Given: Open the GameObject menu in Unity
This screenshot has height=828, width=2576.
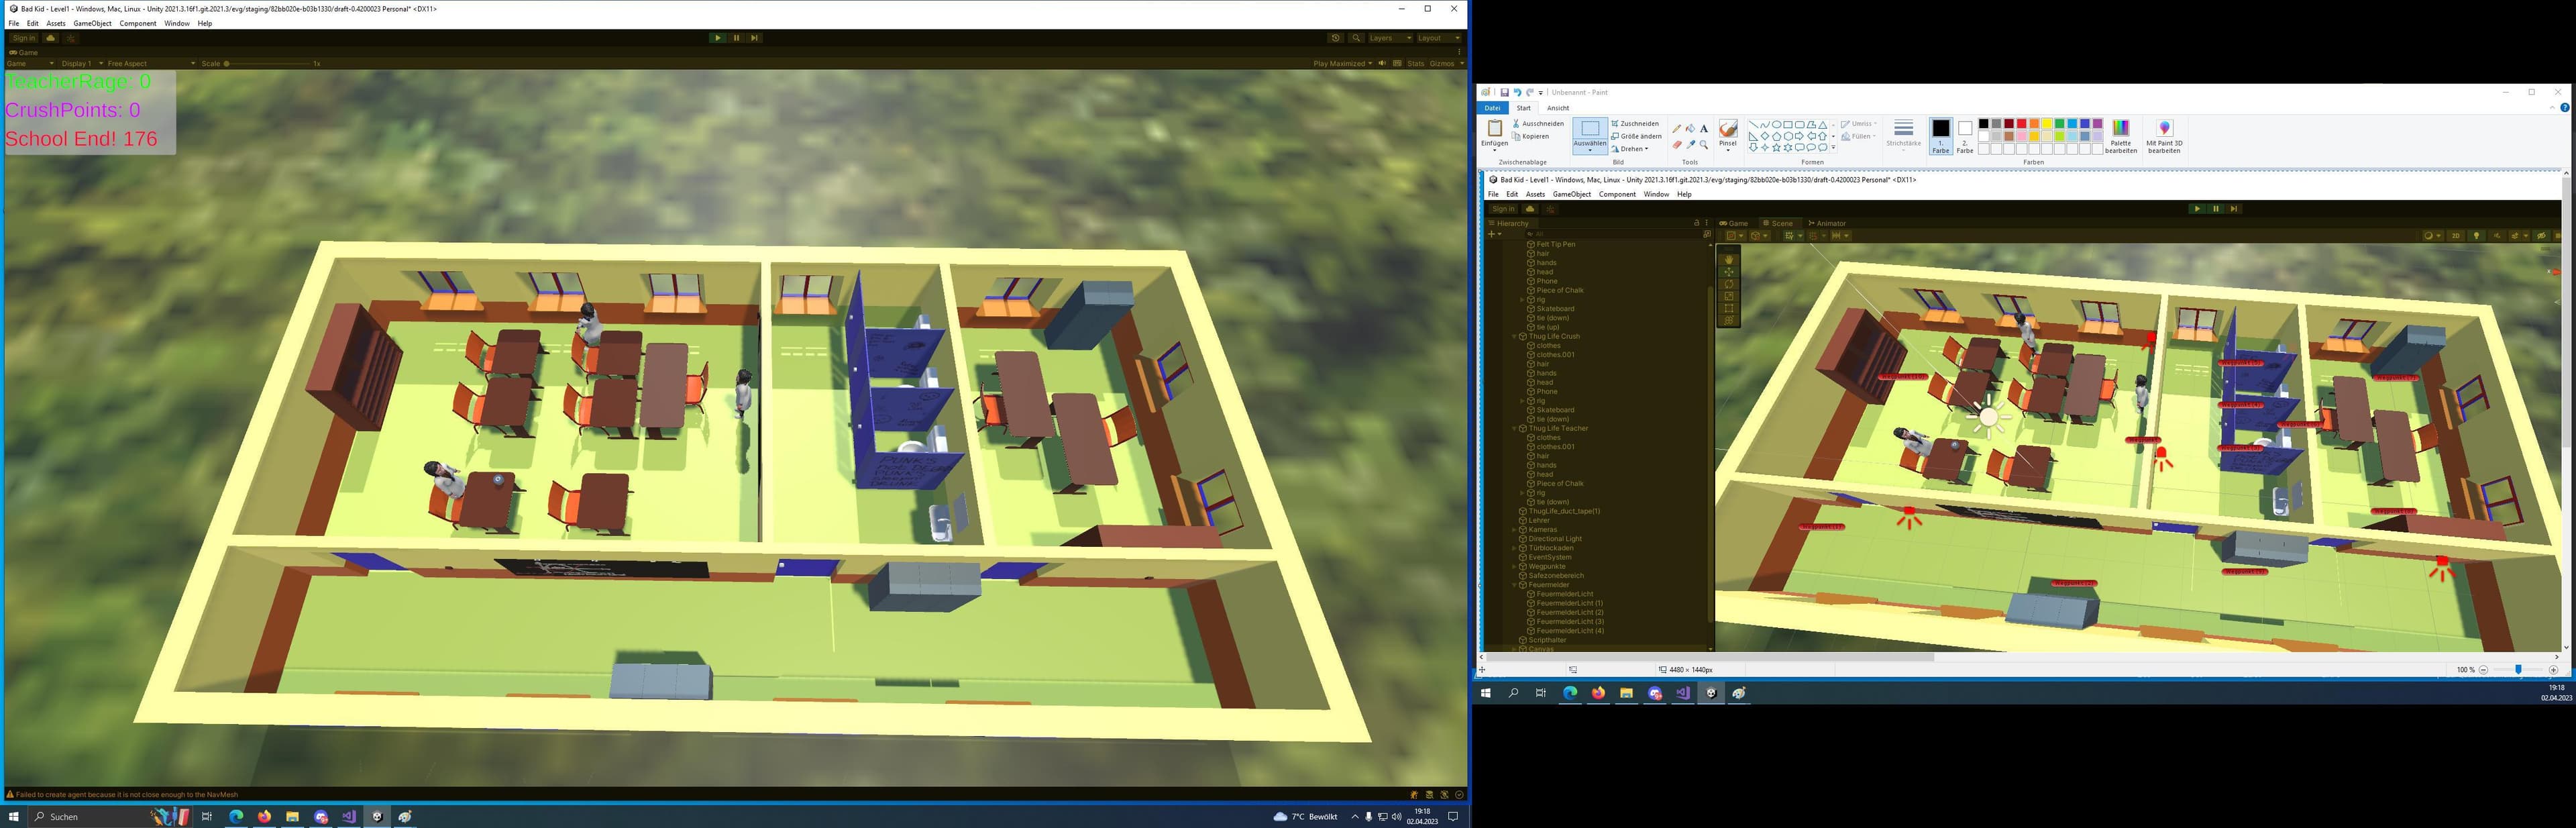Looking at the screenshot, I should click(92, 23).
